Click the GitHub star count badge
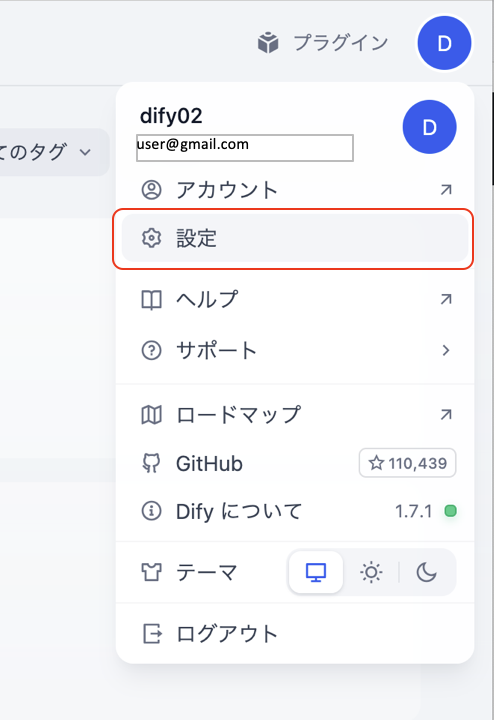 click(407, 463)
